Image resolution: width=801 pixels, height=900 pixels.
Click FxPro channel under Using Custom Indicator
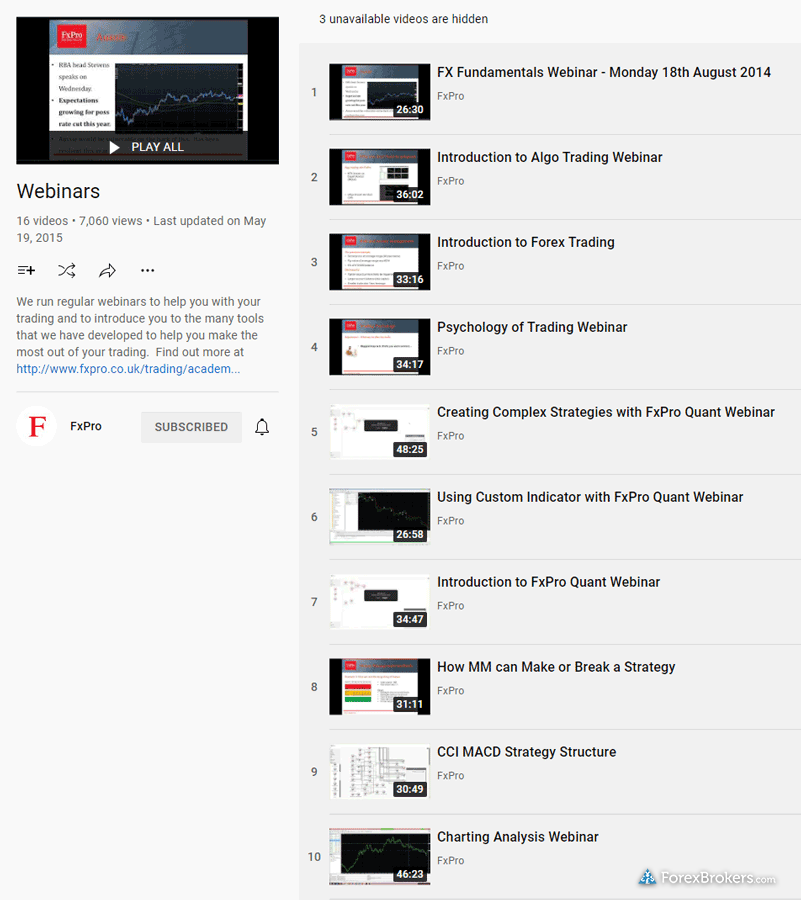(450, 521)
